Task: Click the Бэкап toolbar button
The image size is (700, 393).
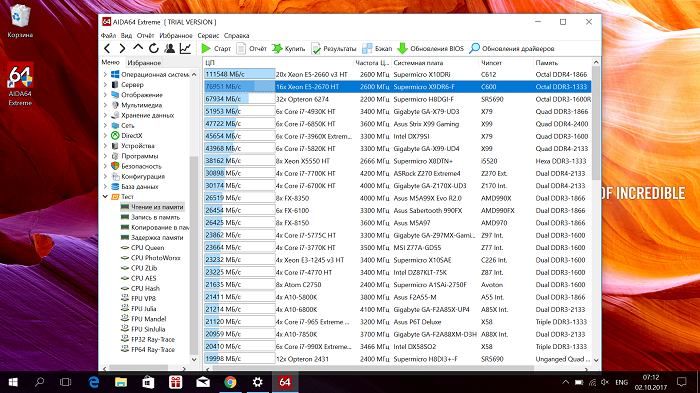Action: click(x=377, y=49)
